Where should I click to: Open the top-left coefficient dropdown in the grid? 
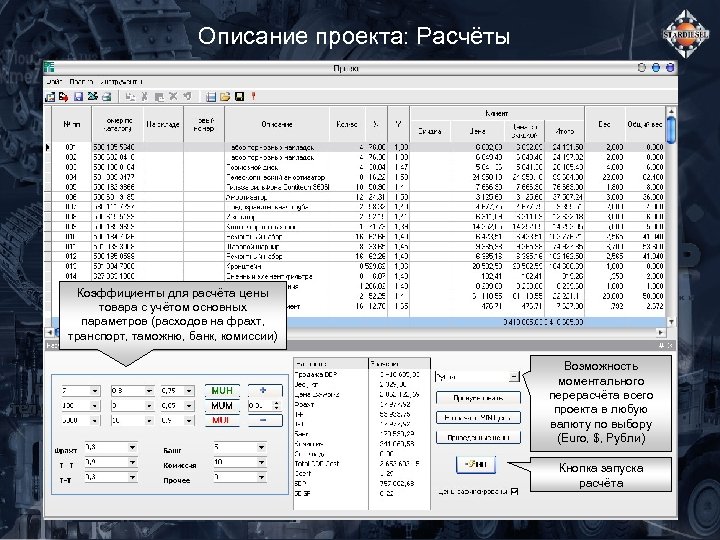[x=95, y=391]
